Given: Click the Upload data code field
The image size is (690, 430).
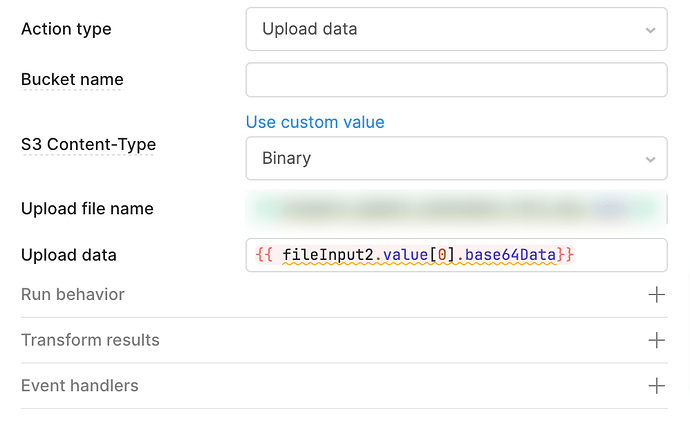Looking at the screenshot, I should point(456,255).
